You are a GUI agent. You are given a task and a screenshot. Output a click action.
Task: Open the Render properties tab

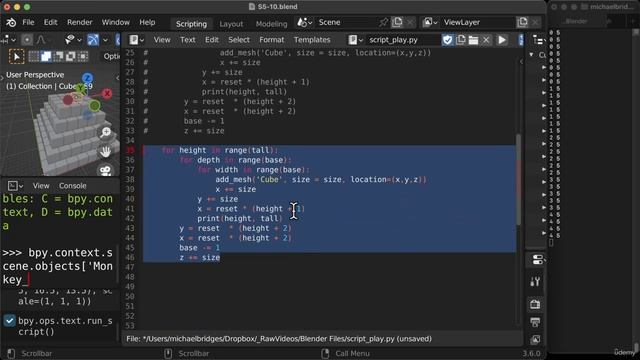[535, 304]
